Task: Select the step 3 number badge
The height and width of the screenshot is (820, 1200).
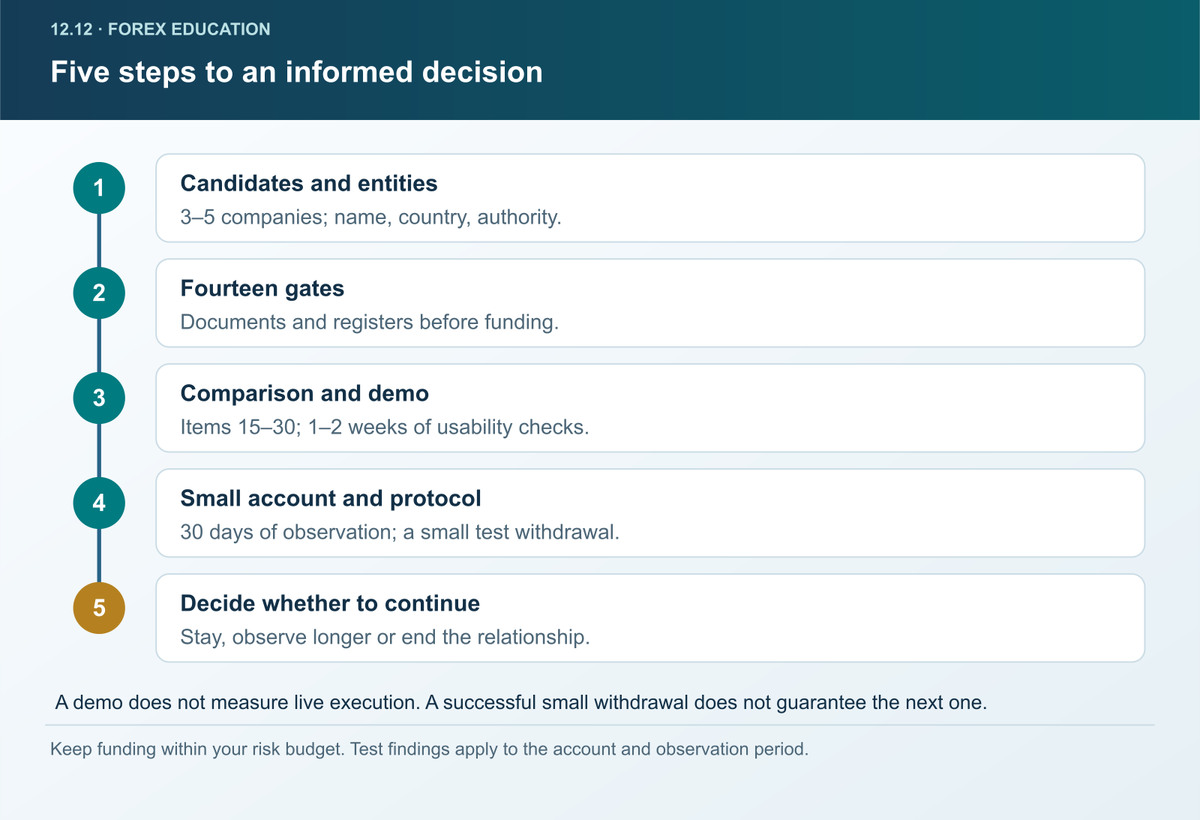Action: click(99, 397)
